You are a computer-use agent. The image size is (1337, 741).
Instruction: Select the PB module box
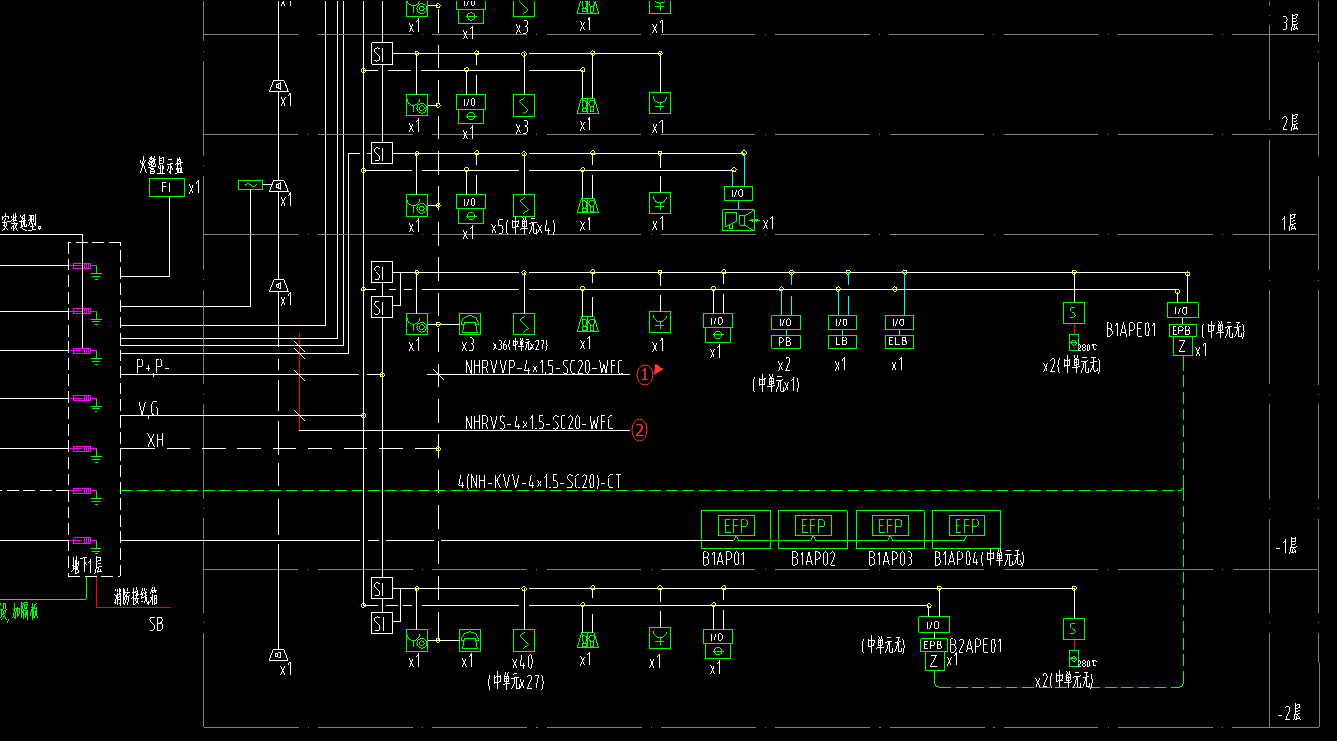pos(784,341)
